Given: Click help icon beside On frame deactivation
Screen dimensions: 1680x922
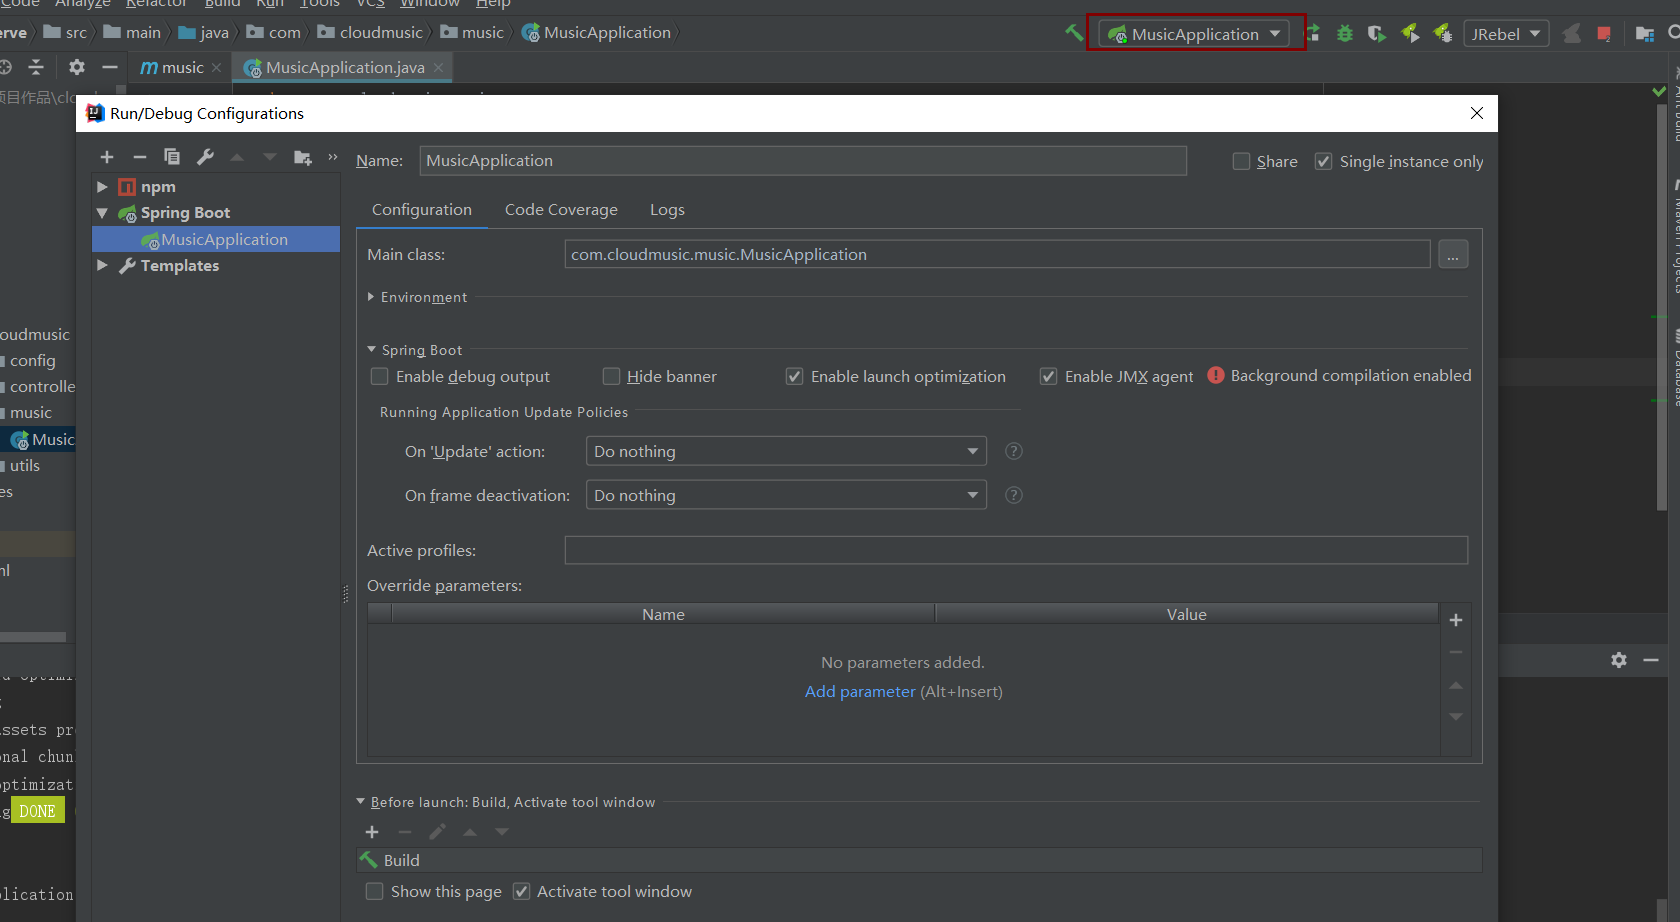Looking at the screenshot, I should (x=1013, y=495).
